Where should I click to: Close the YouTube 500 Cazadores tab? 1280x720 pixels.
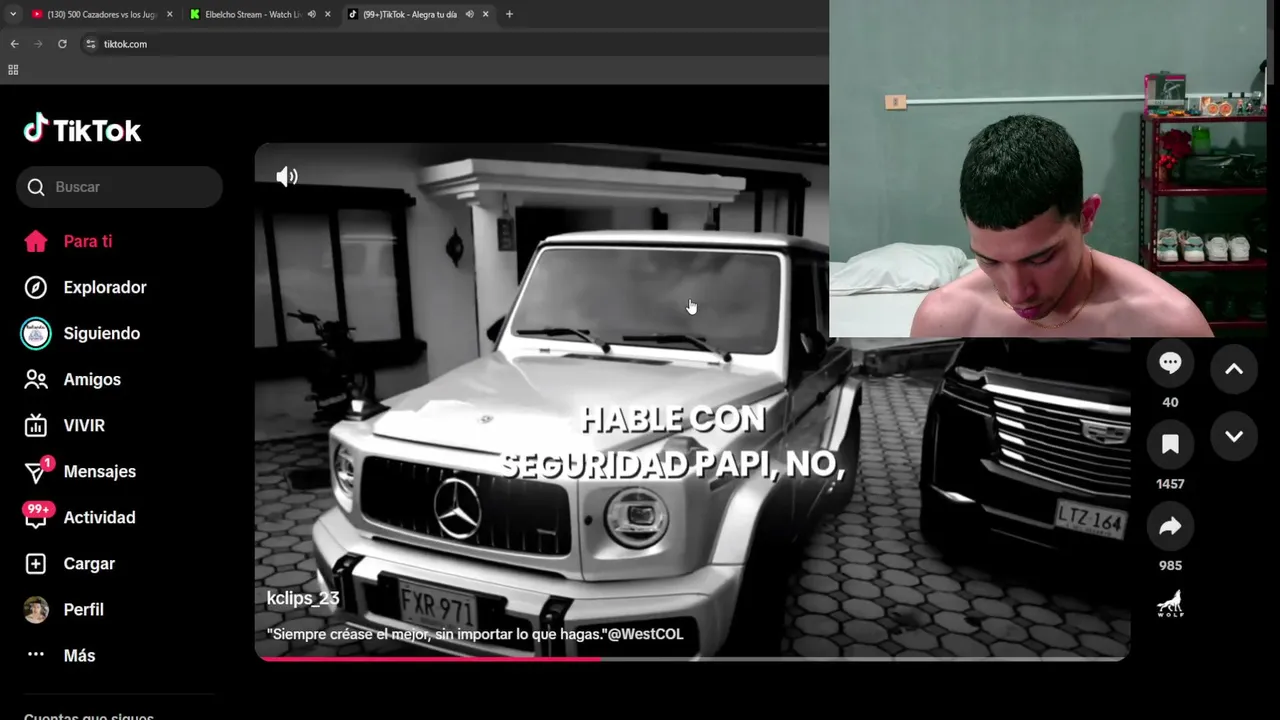(169, 14)
